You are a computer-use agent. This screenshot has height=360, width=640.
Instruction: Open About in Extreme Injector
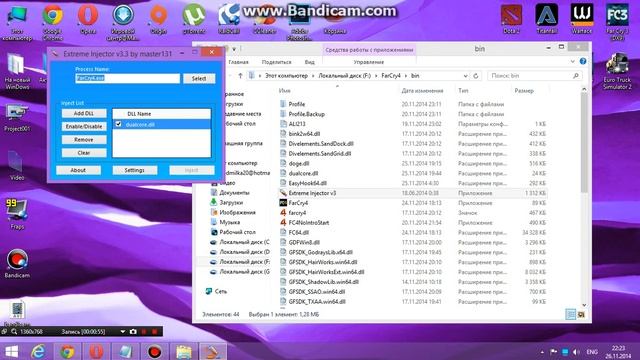tap(78, 170)
